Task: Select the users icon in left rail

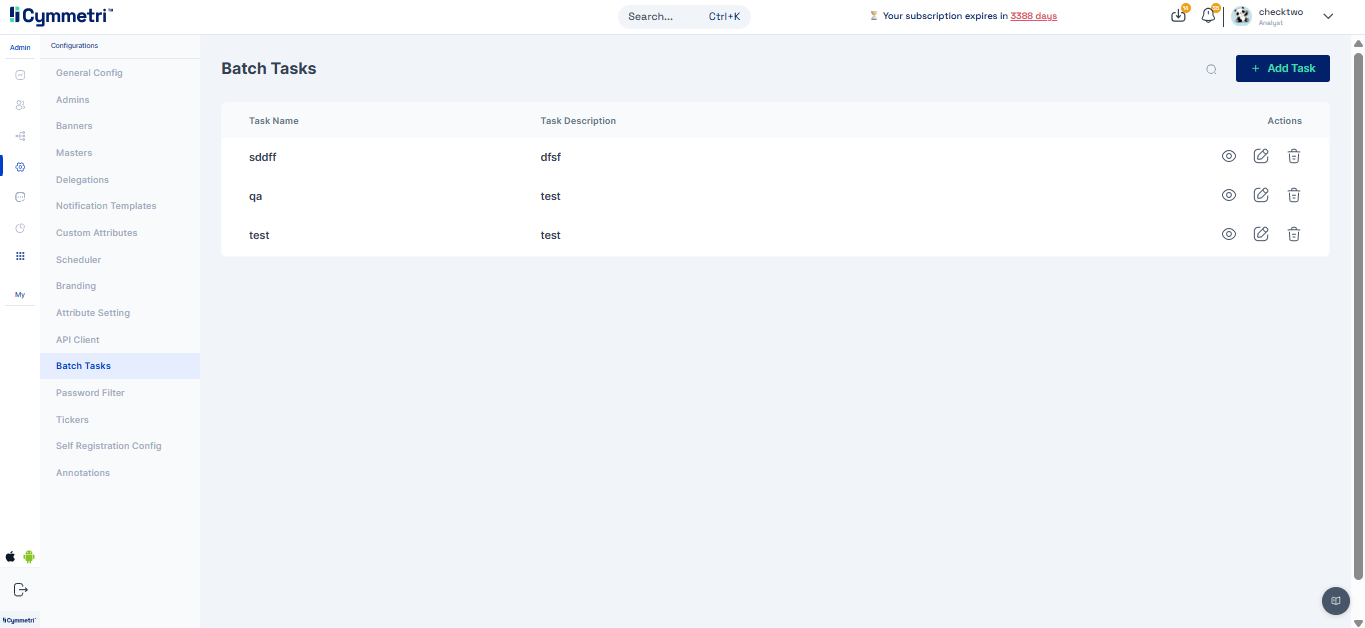Action: tap(20, 105)
